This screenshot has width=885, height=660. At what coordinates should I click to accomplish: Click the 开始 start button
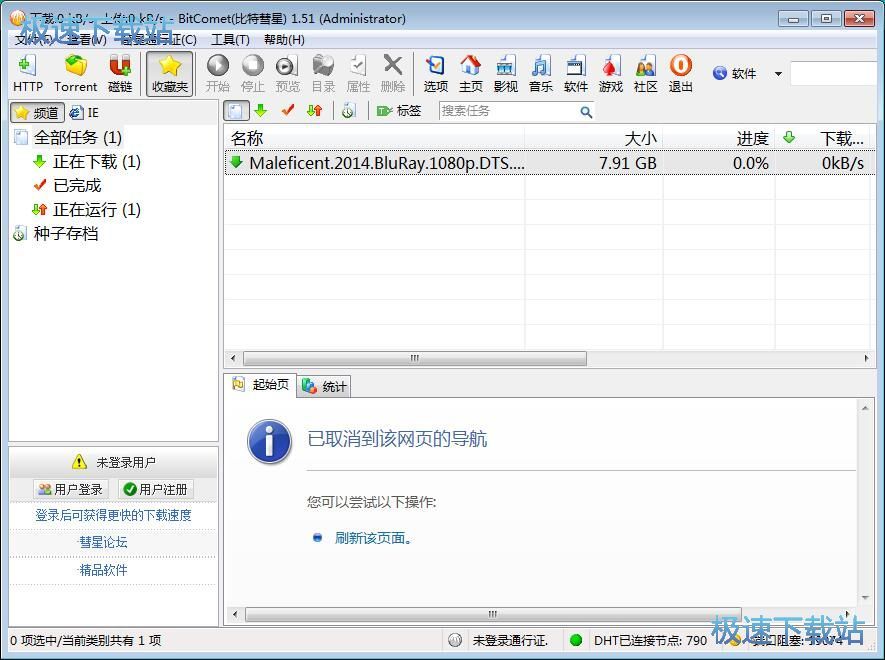tap(218, 73)
